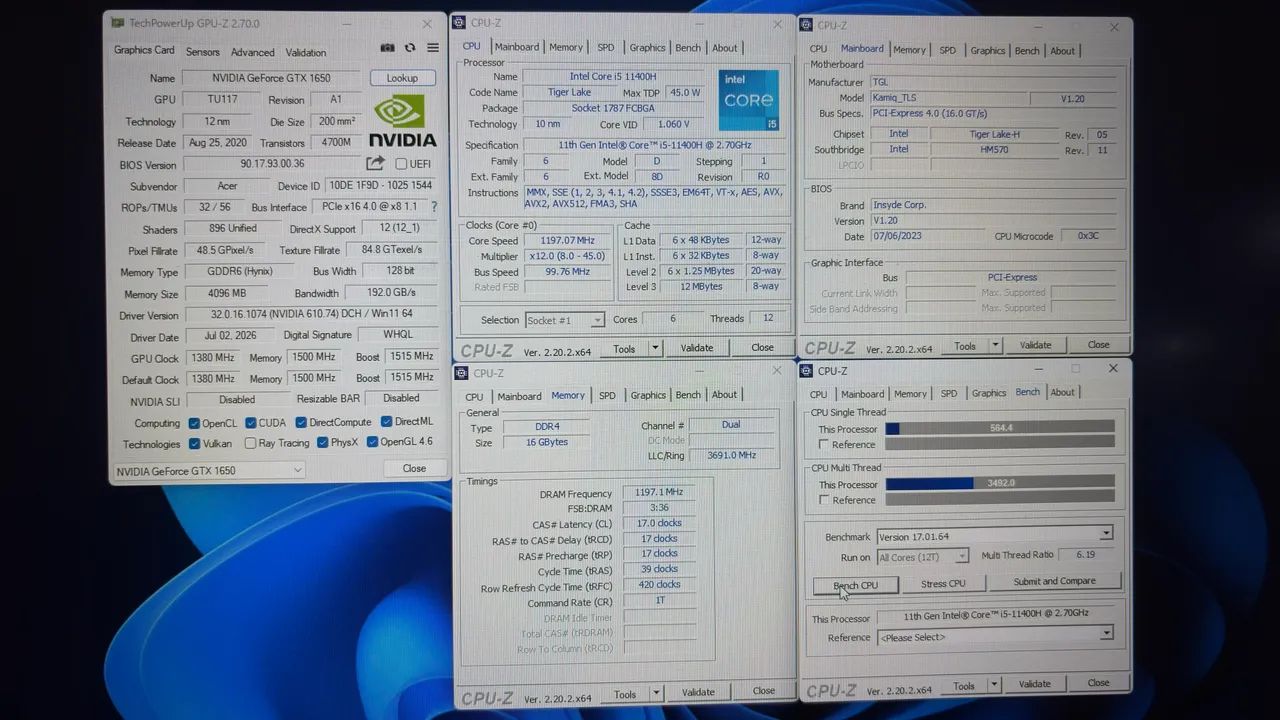Click the GPU name field GeForce GTX 1650

pyautogui.click(x=271, y=78)
